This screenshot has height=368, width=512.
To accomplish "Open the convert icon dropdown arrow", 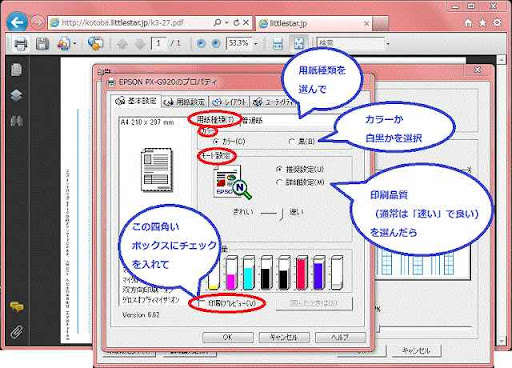I will pyautogui.click(x=74, y=44).
